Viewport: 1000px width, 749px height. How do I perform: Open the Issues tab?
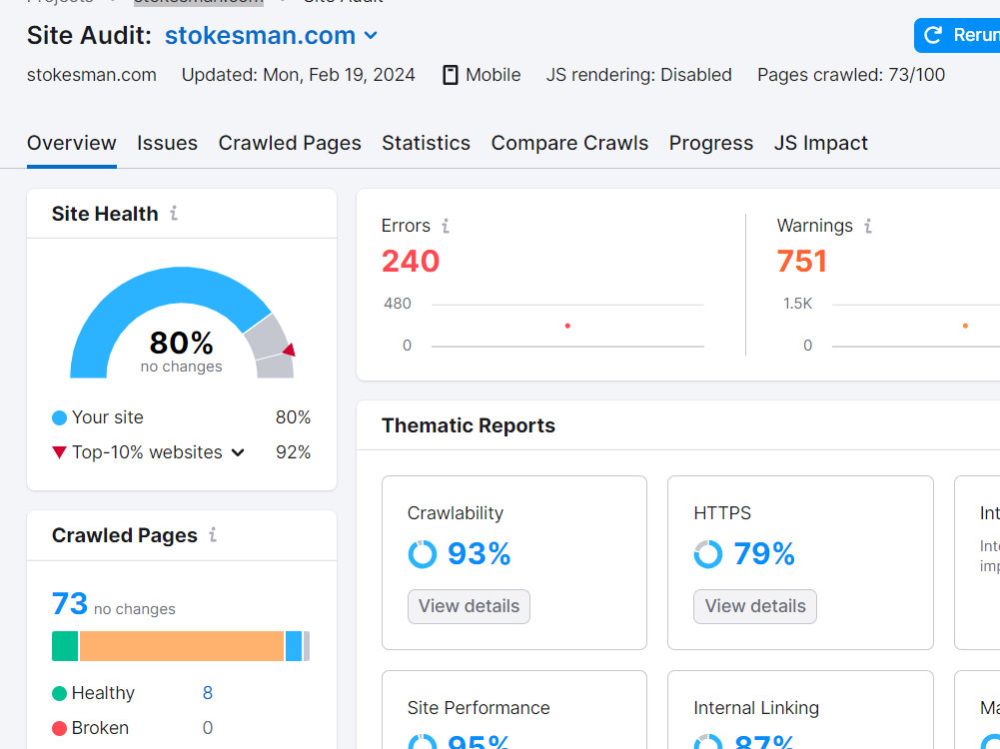coord(167,143)
